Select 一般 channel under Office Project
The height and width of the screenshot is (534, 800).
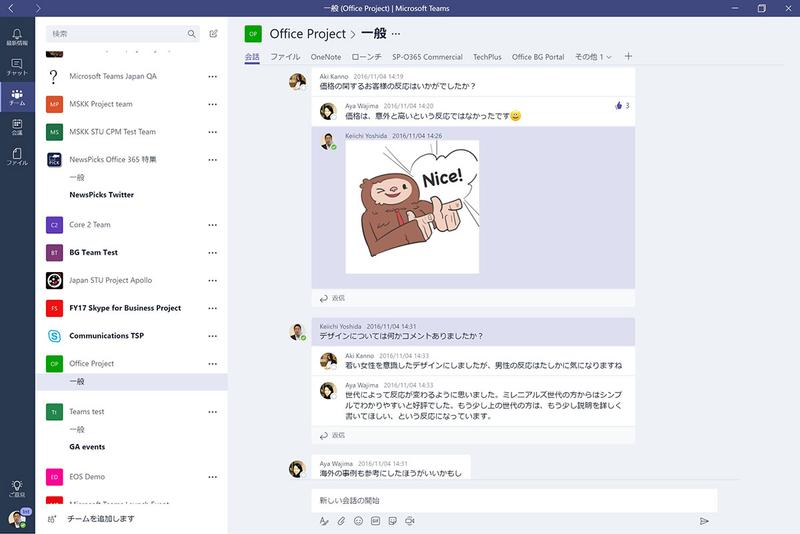132,382
